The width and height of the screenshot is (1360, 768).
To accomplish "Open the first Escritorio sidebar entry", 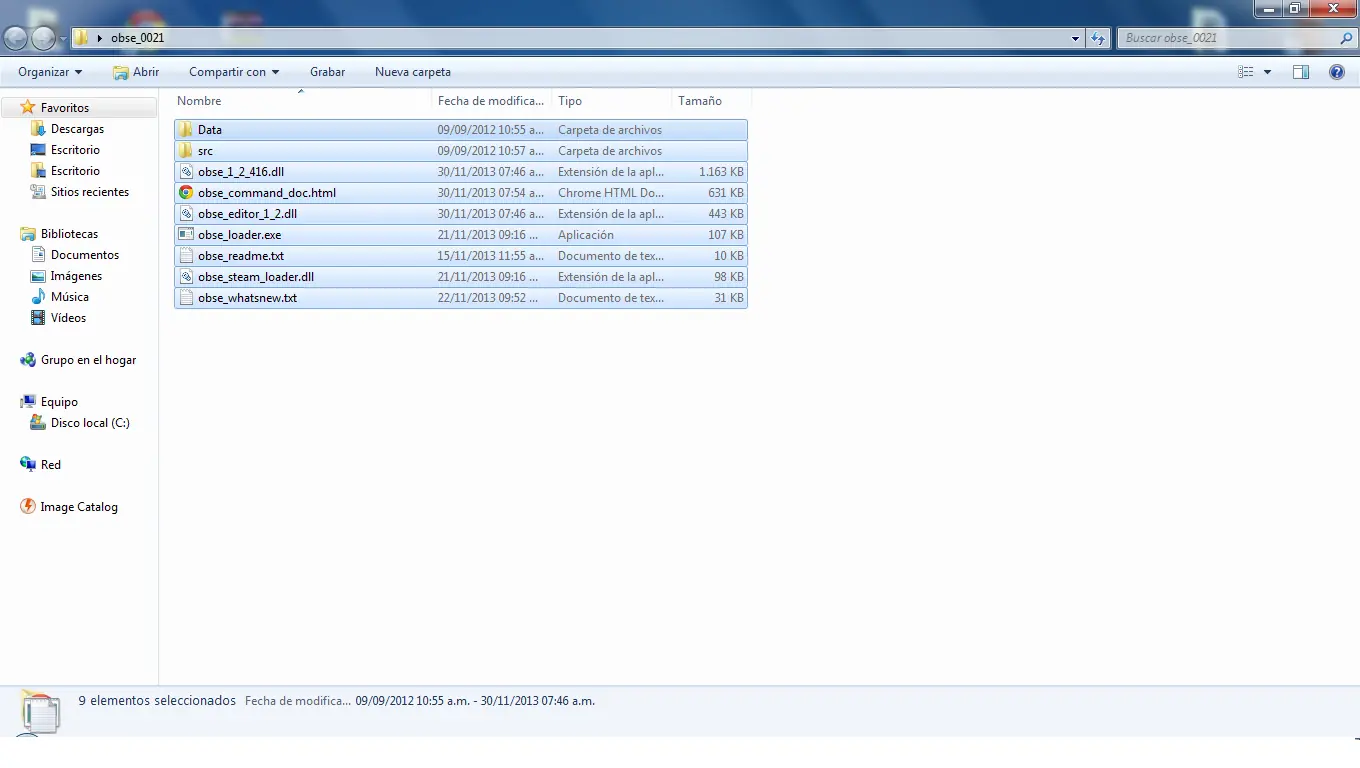I will point(75,150).
